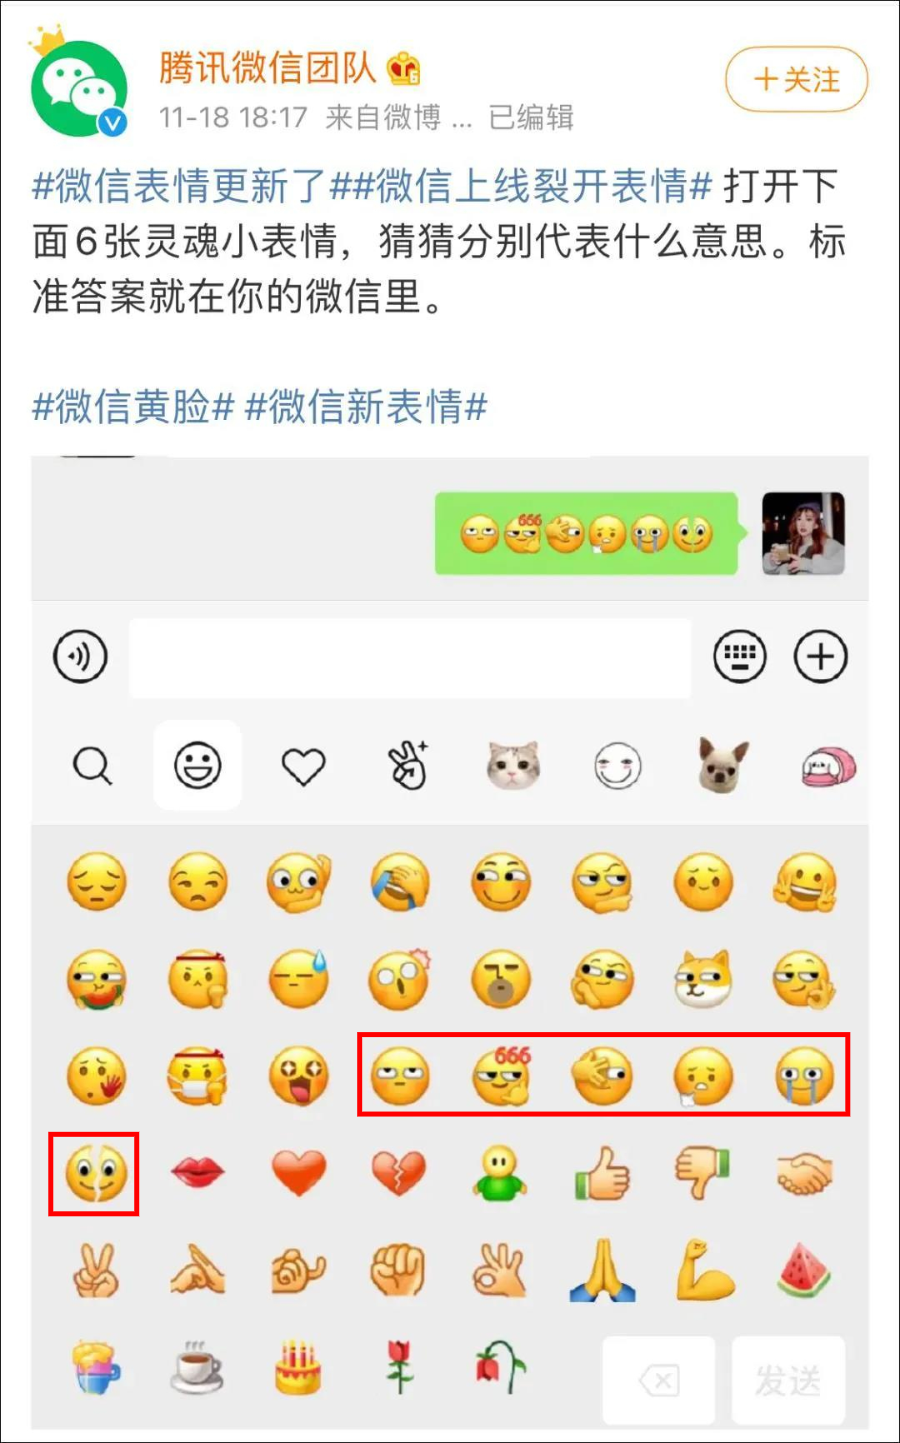The image size is (900, 1443).
Task: Open the sender's avatar photo
Action: coord(803,534)
